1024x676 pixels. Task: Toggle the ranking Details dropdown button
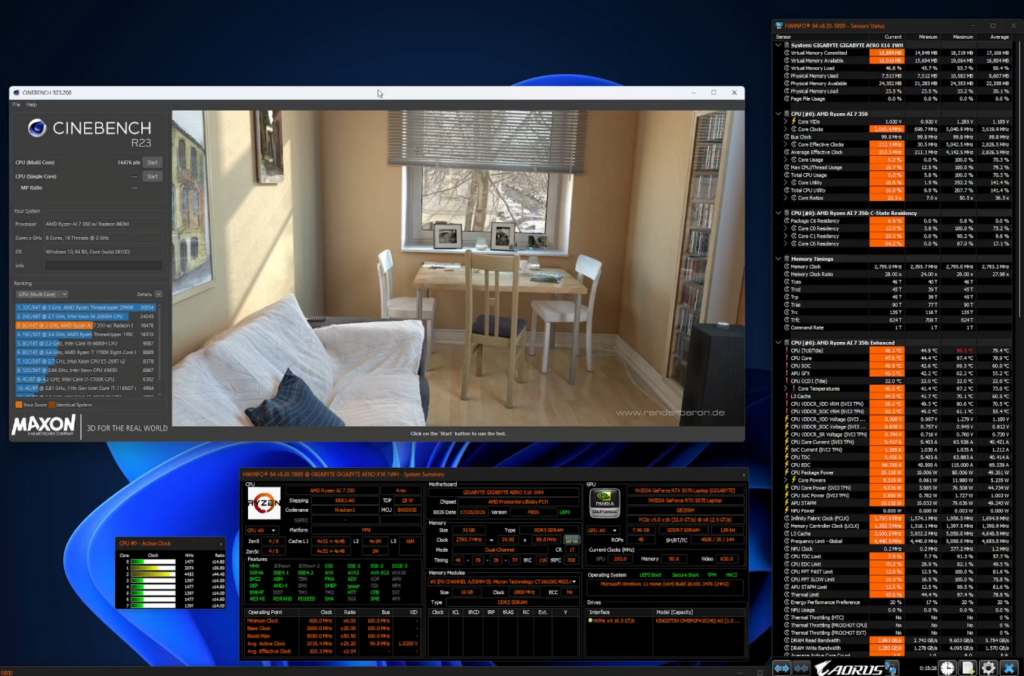(159, 294)
